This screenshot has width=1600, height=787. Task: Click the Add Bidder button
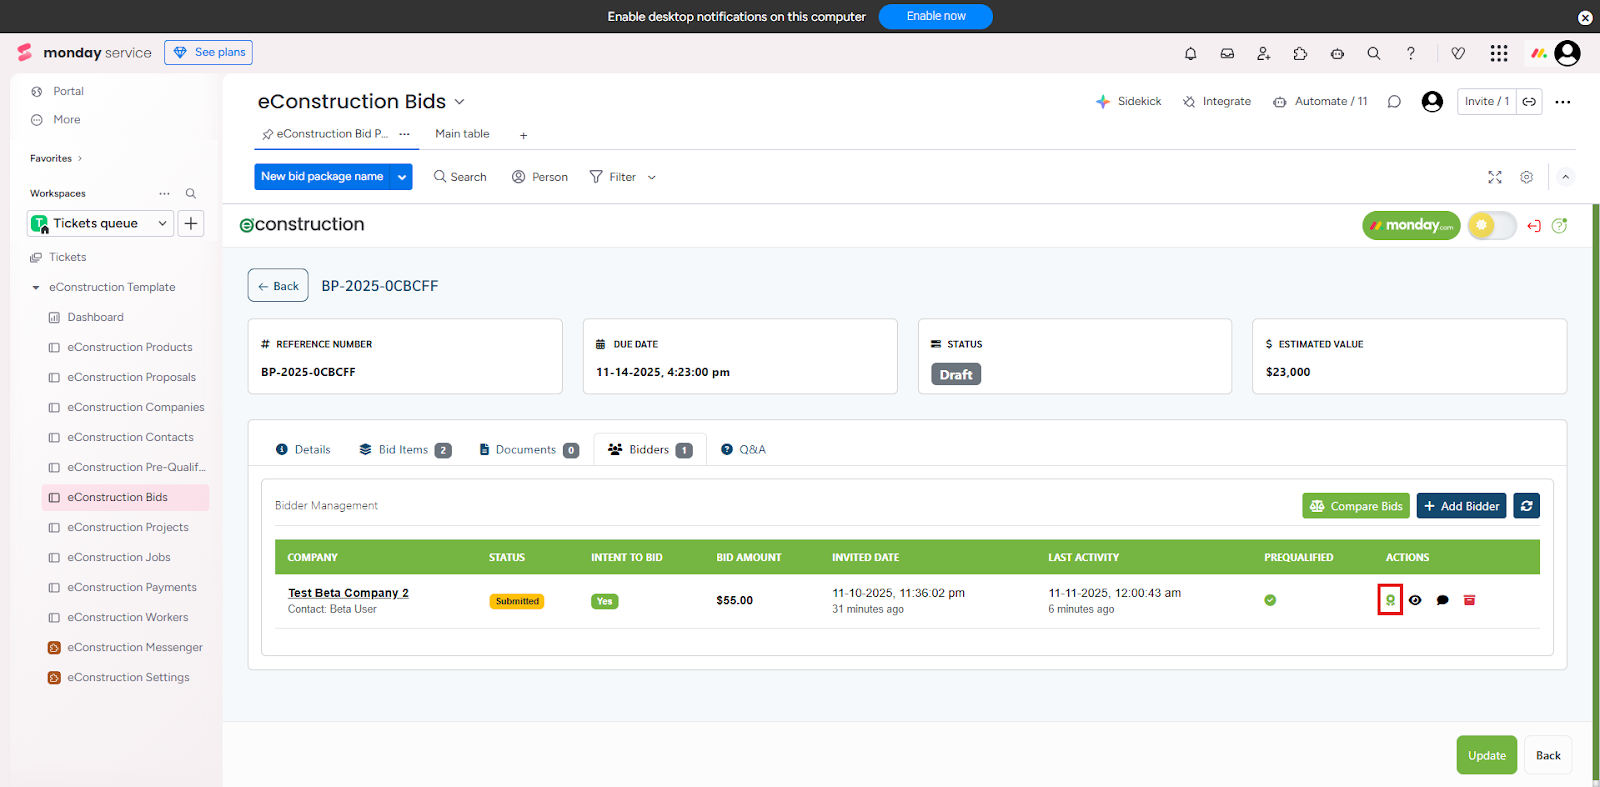coord(1460,506)
